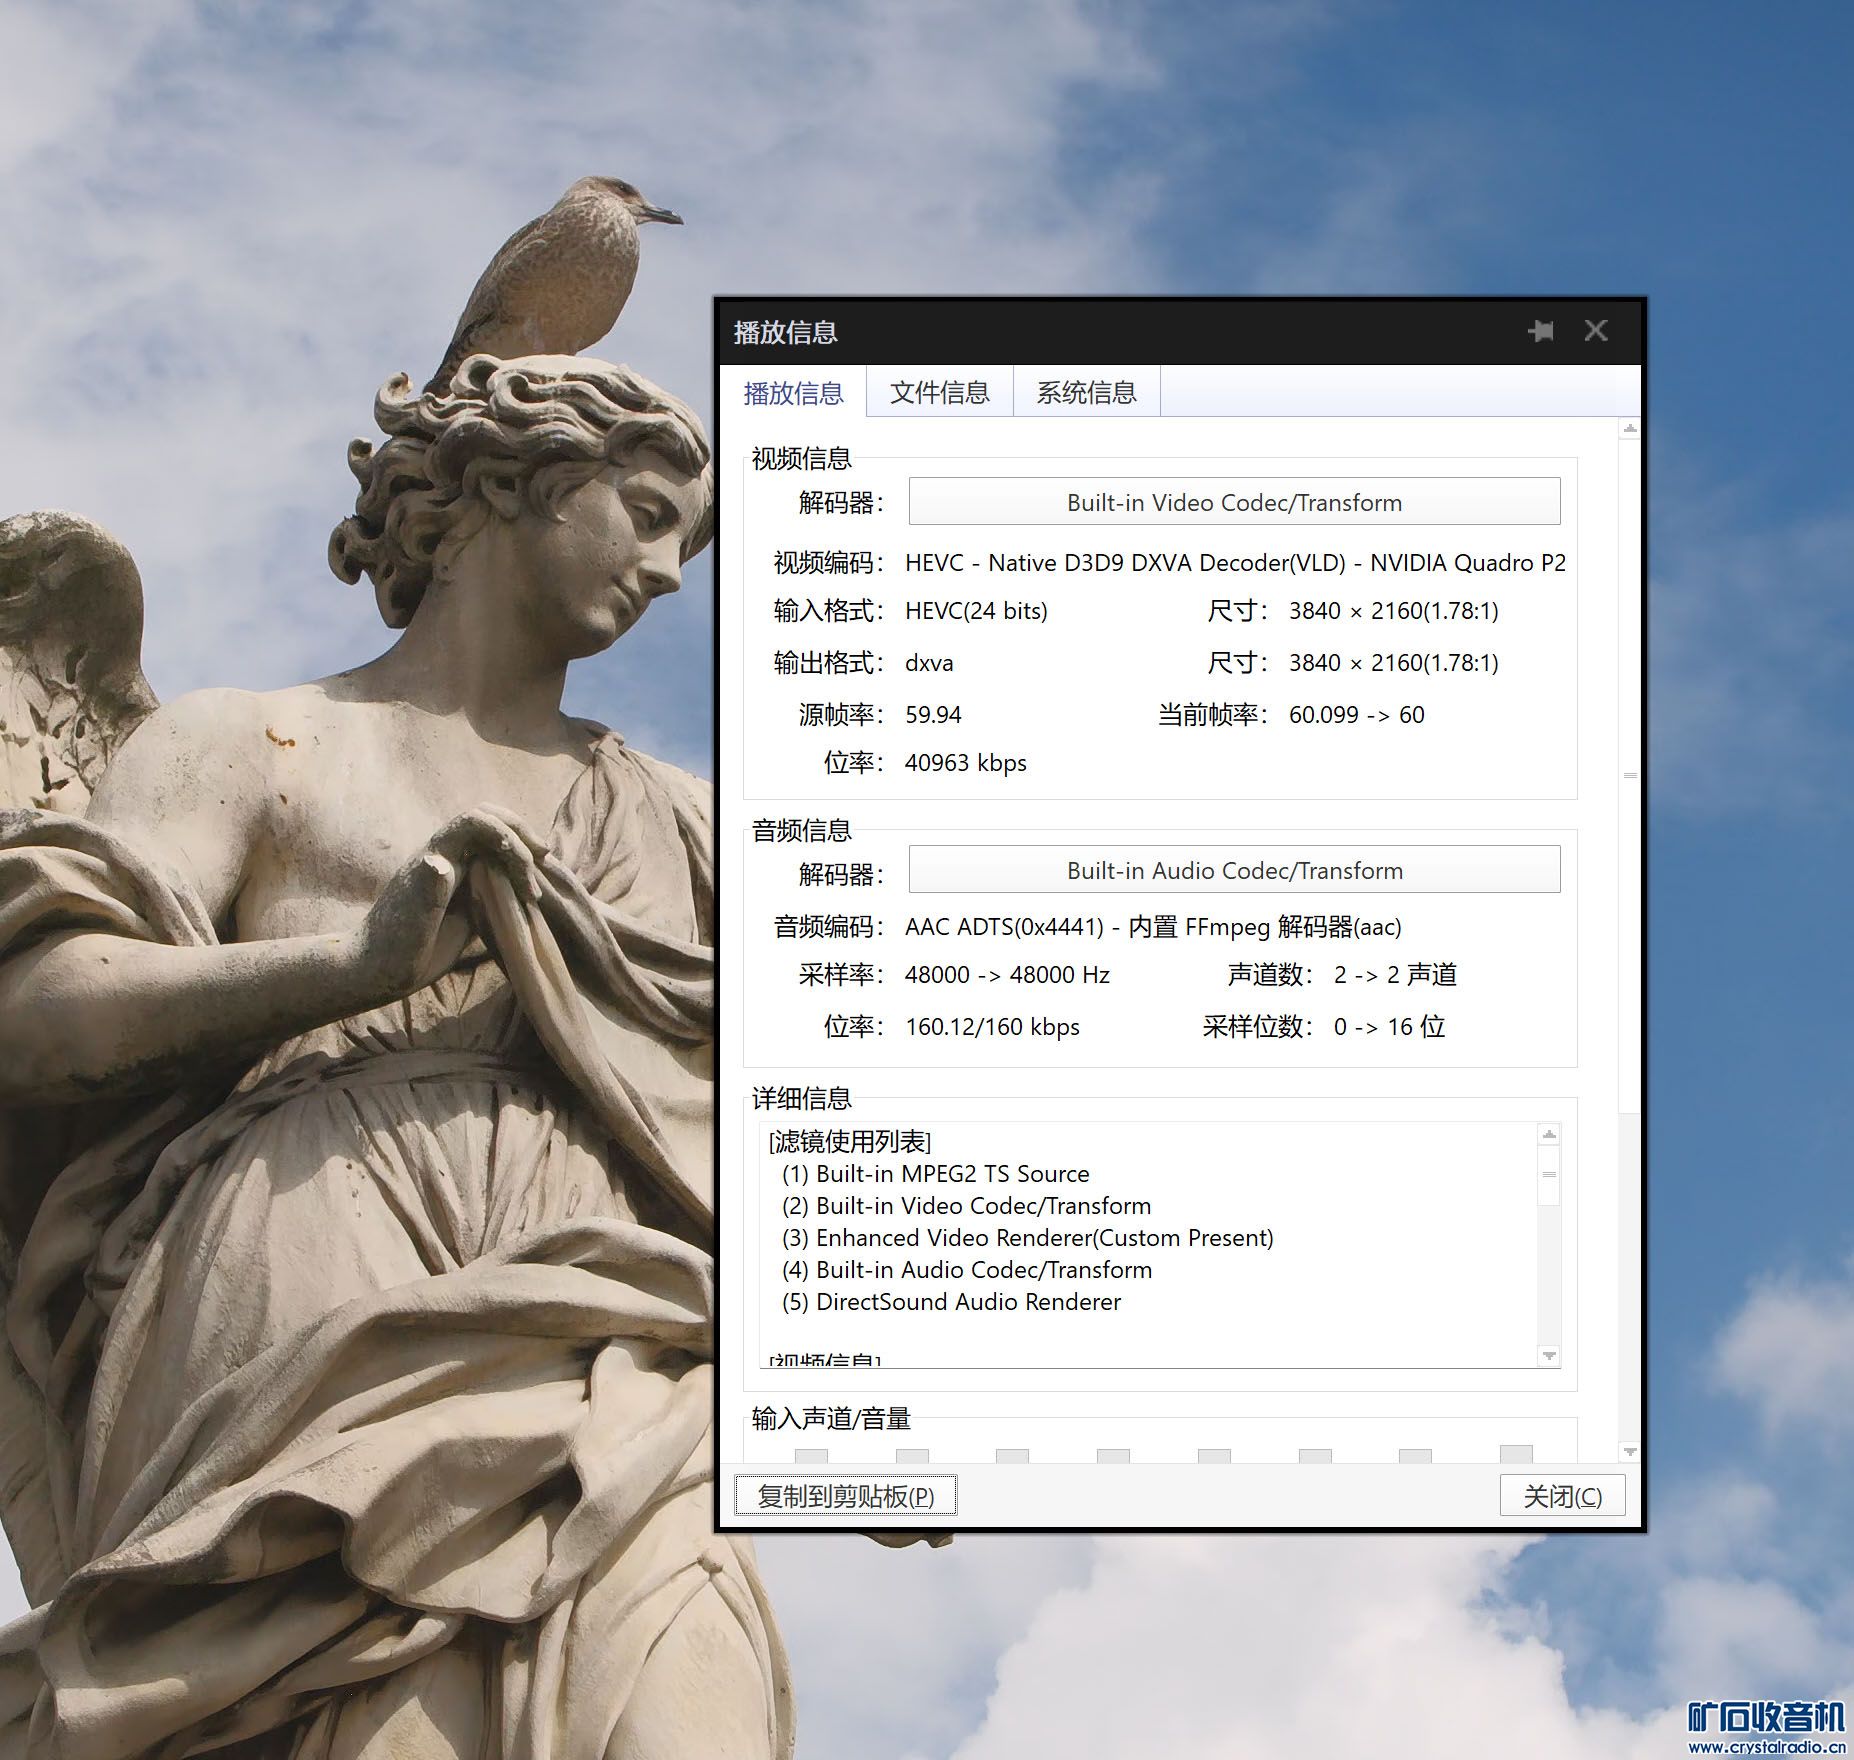The width and height of the screenshot is (1854, 1760).
Task: Close the dialog with the title bar X
Action: point(1596,331)
